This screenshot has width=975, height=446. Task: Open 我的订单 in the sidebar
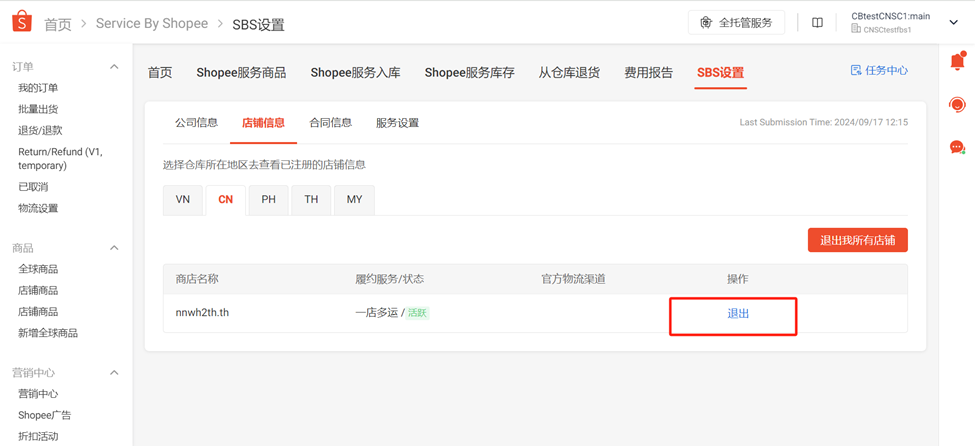38,88
